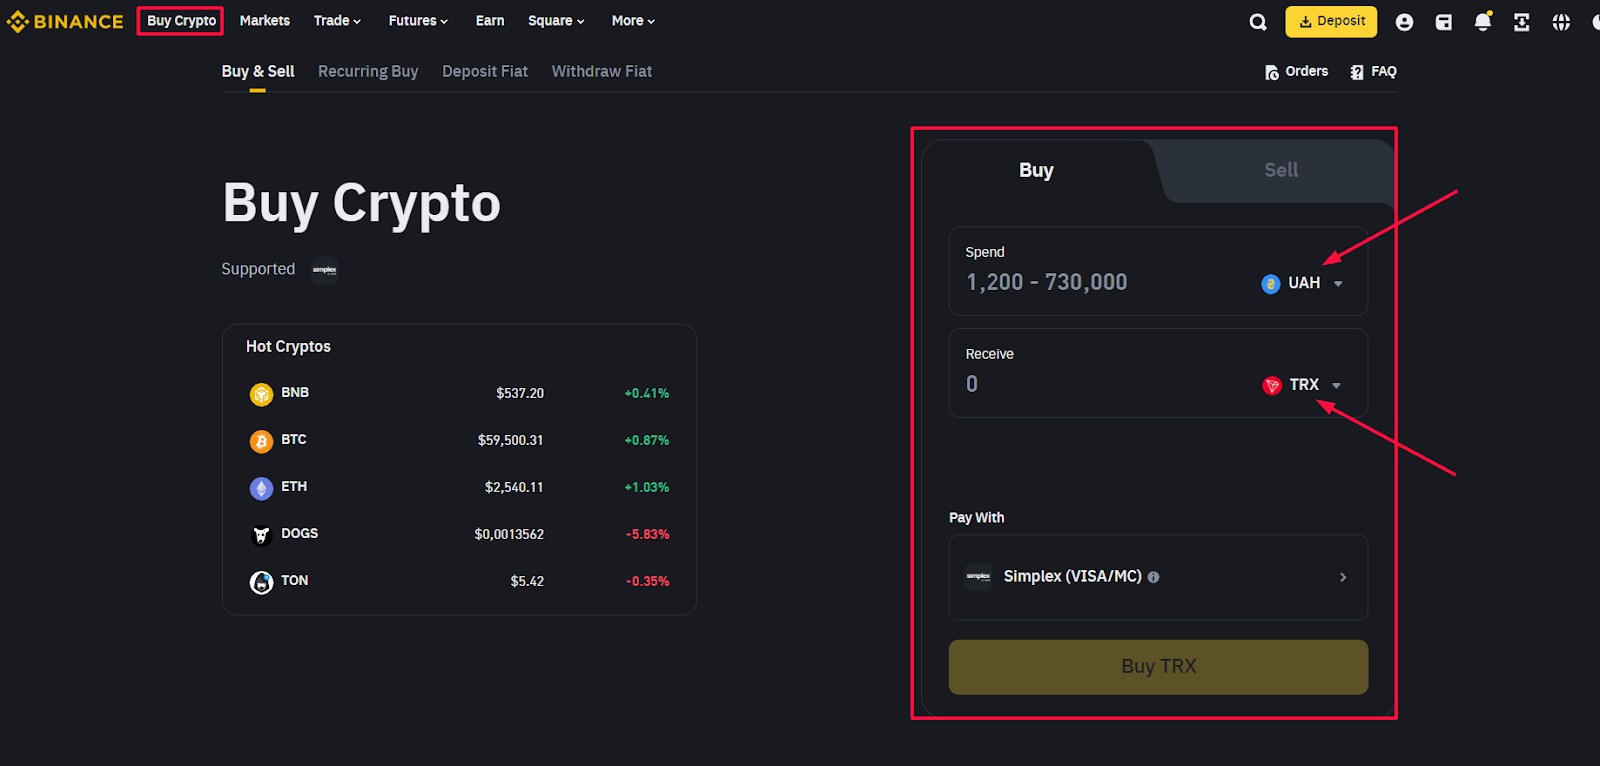The width and height of the screenshot is (1600, 766).
Task: Open the Trade dropdown menu
Action: (337, 21)
